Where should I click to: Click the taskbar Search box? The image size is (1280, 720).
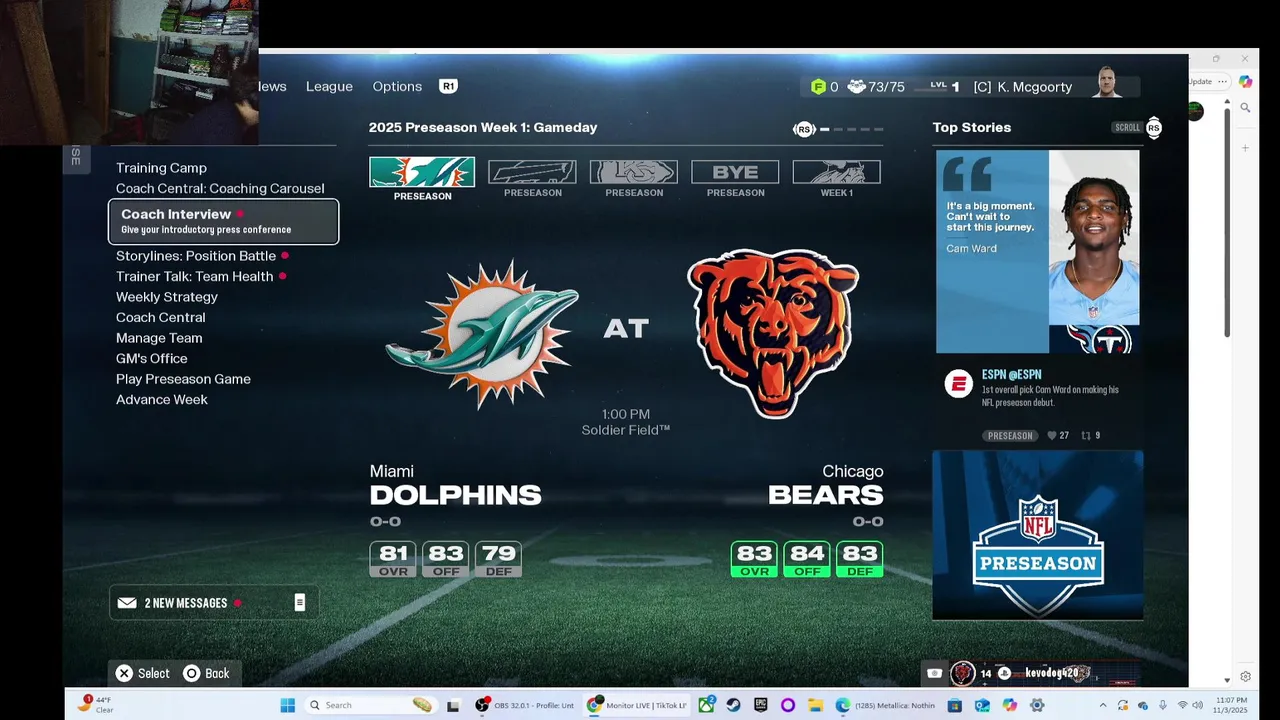click(x=370, y=705)
